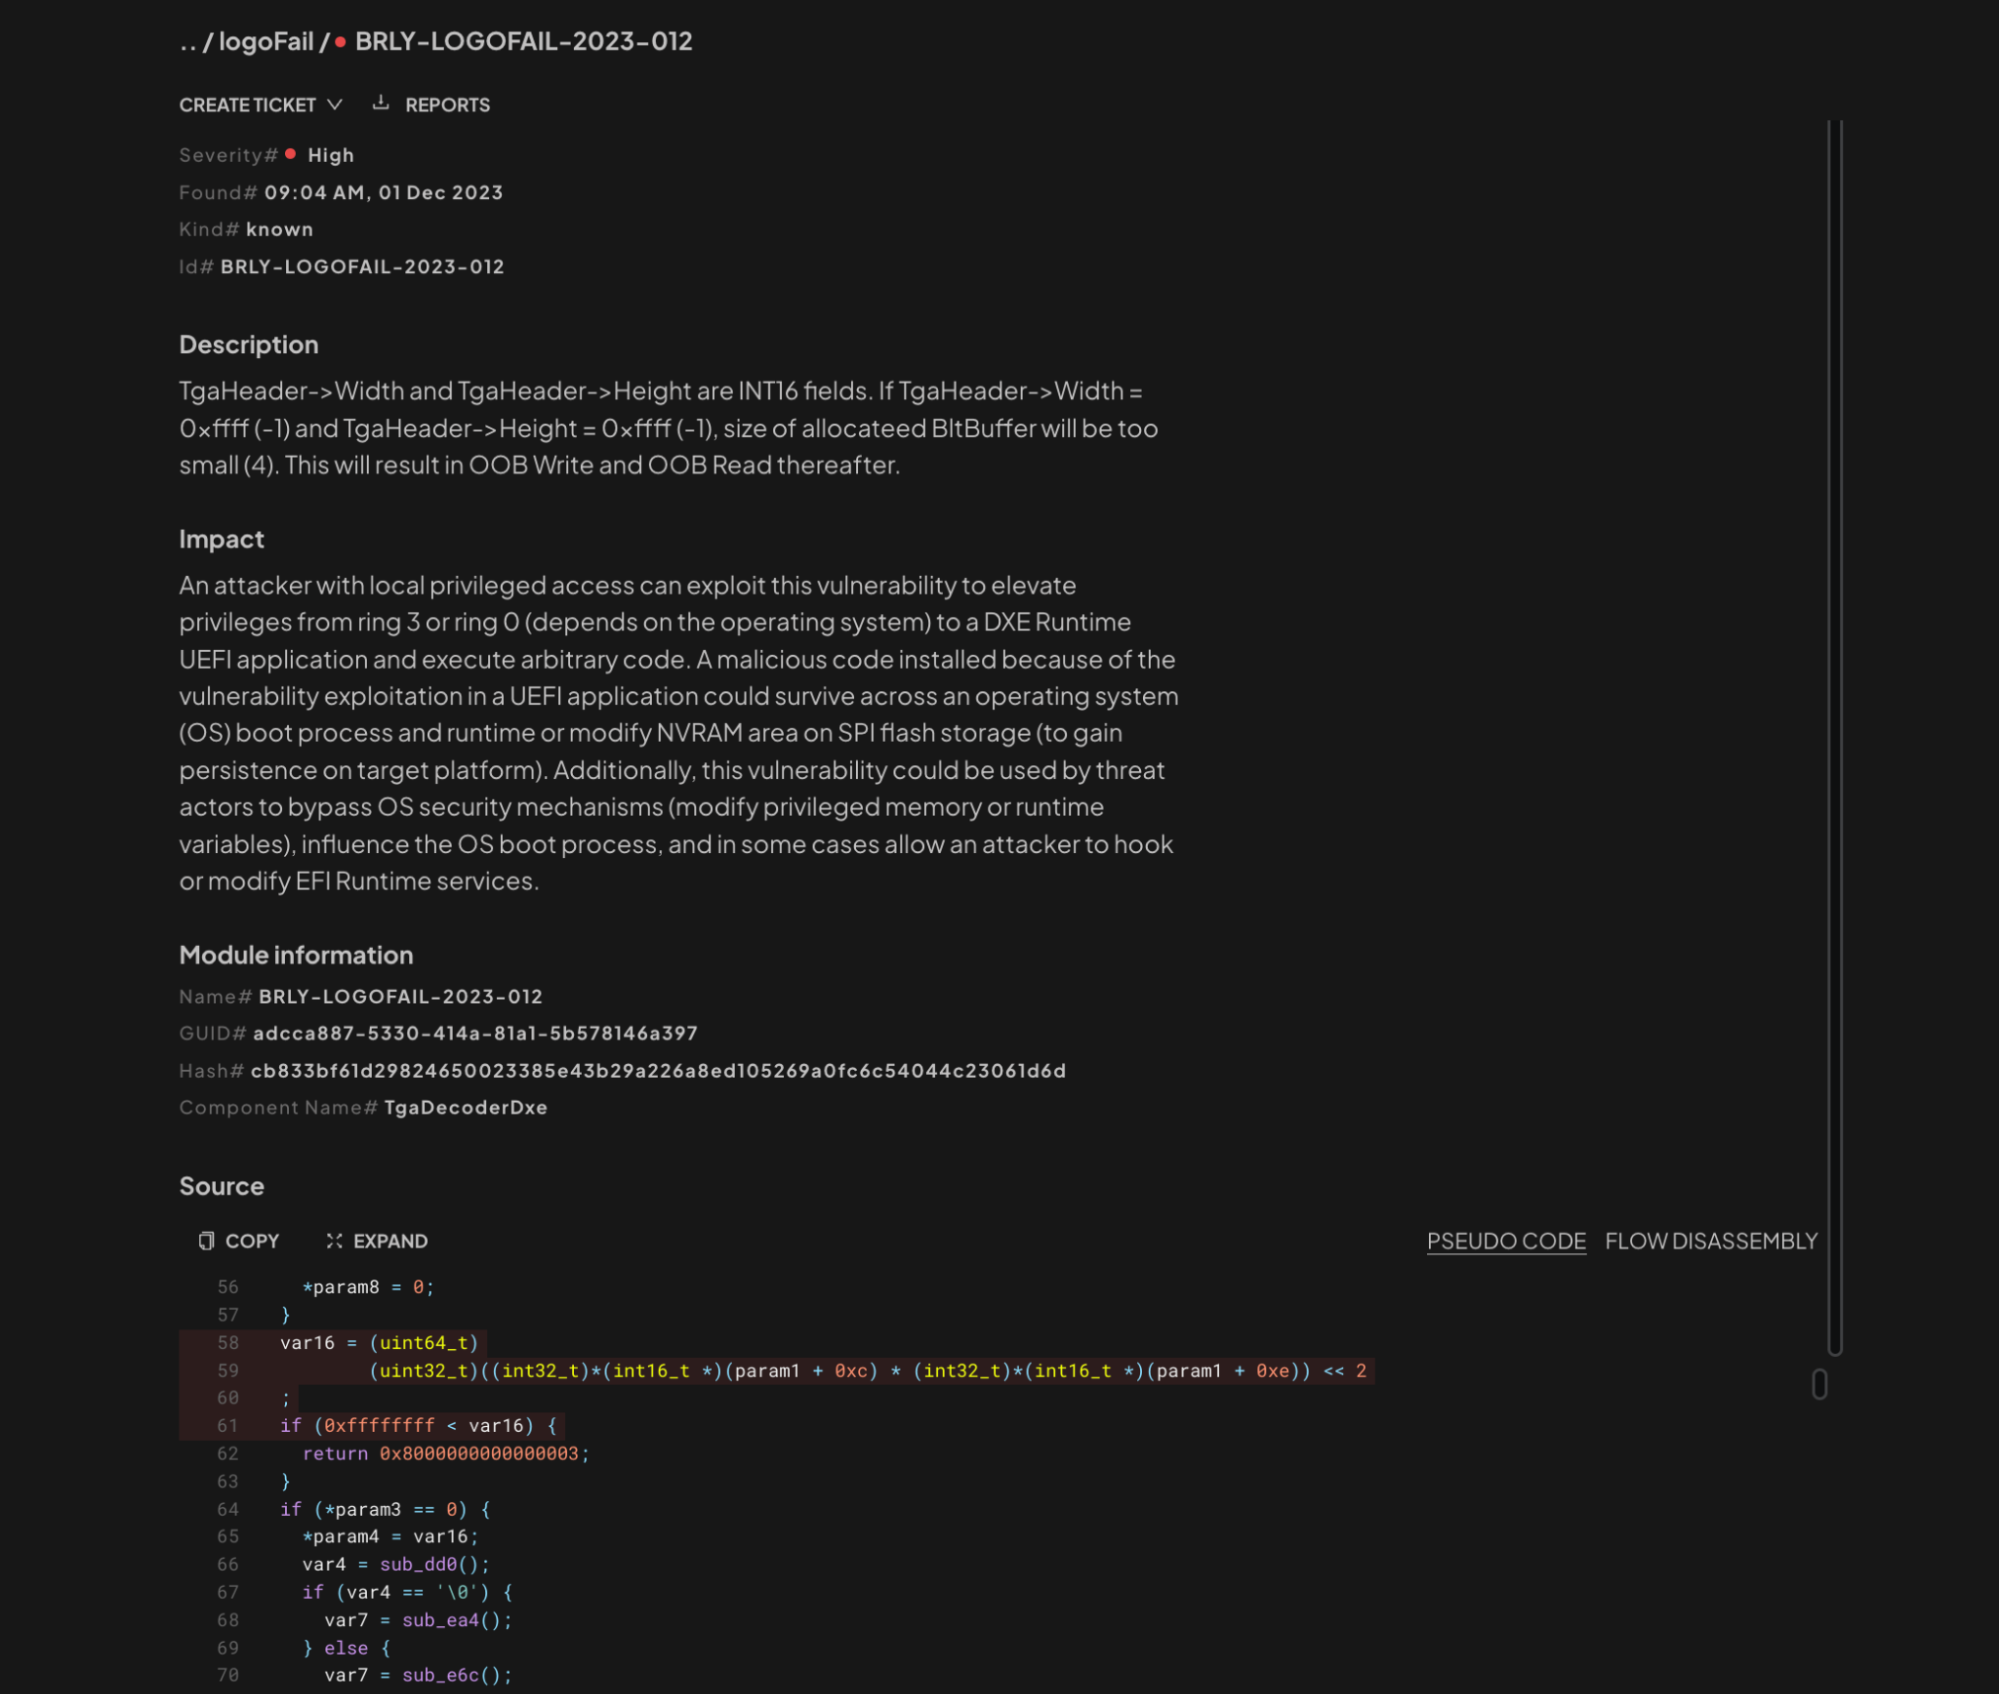Click the red dot beside breadcrumb title
1999x1695 pixels.
click(x=340, y=42)
